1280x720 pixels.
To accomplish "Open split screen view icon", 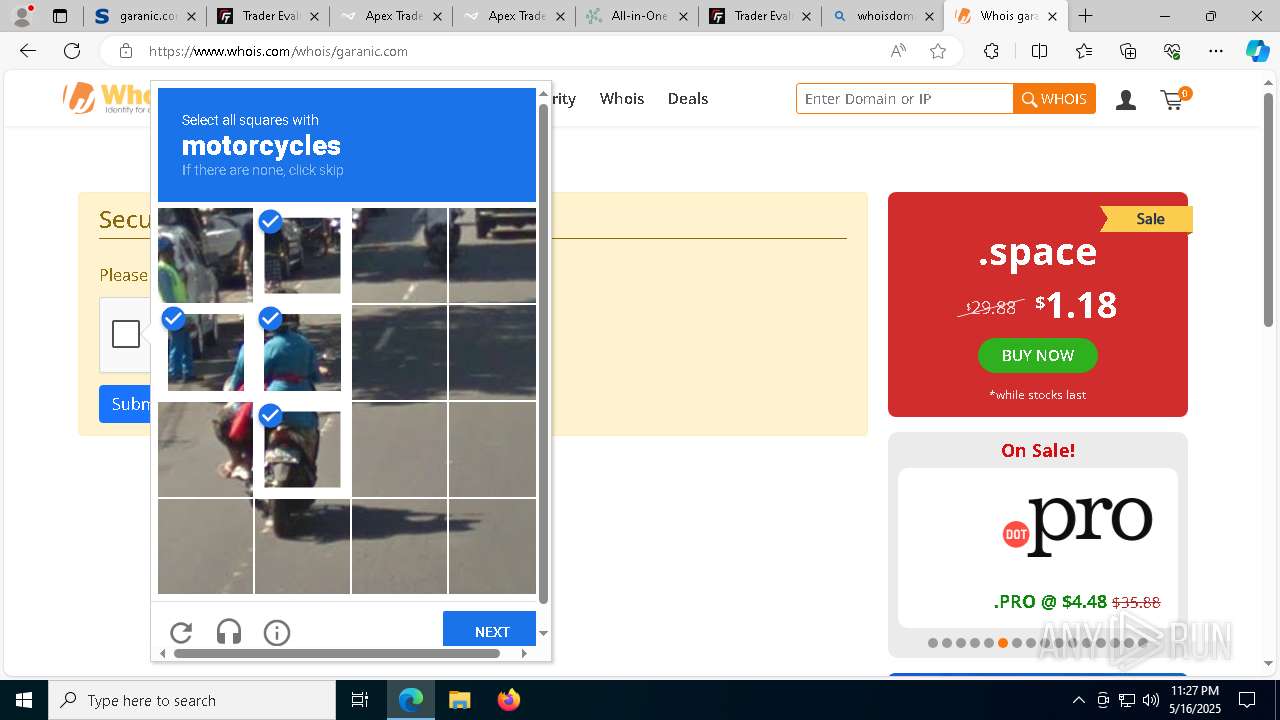I will (x=1039, y=51).
